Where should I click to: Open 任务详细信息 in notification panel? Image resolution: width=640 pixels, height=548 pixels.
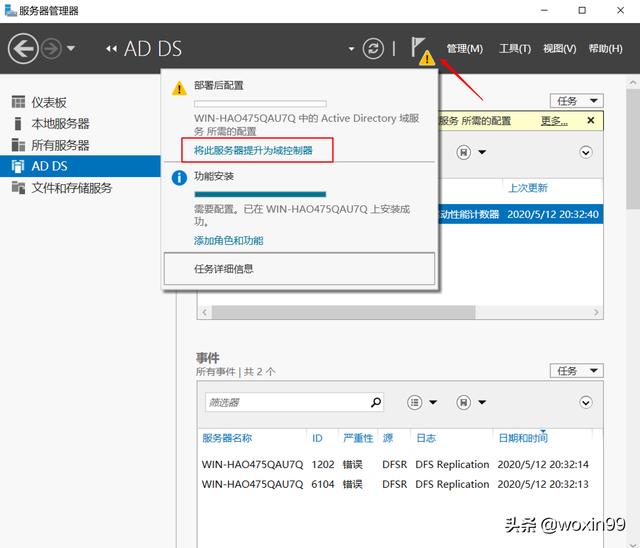point(299,268)
